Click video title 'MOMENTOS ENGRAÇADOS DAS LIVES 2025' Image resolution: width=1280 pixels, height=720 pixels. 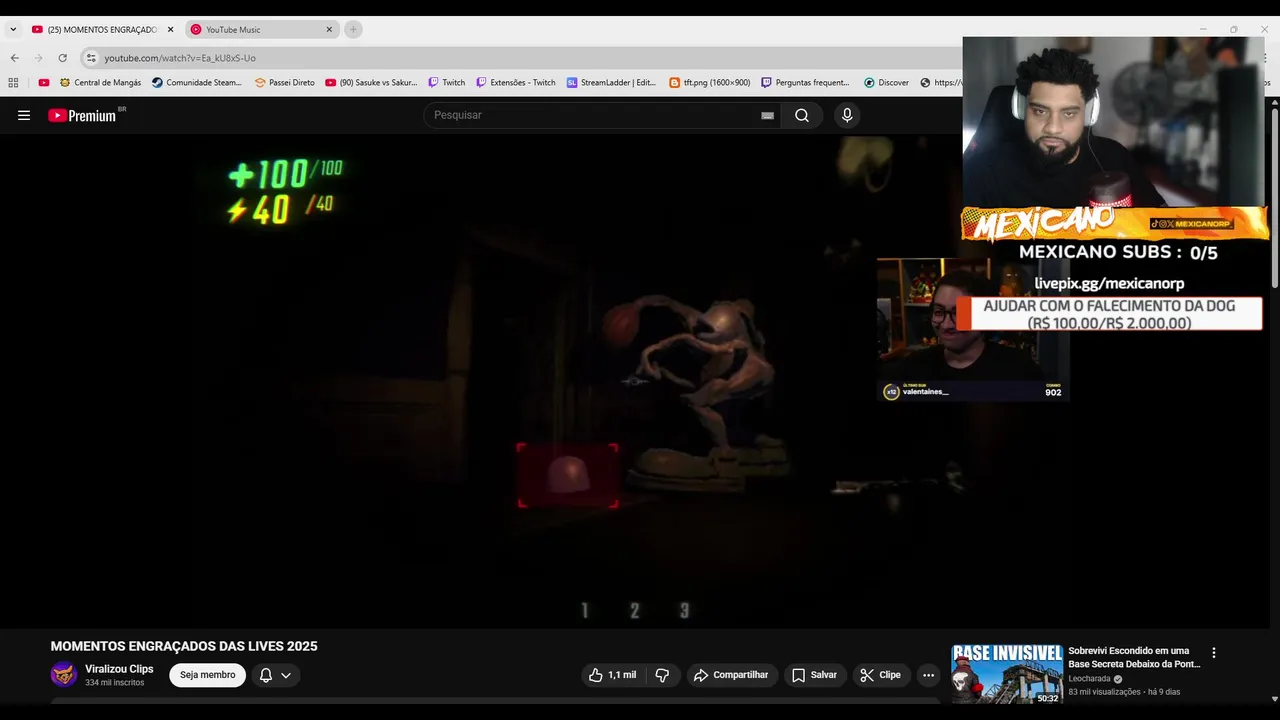184,647
